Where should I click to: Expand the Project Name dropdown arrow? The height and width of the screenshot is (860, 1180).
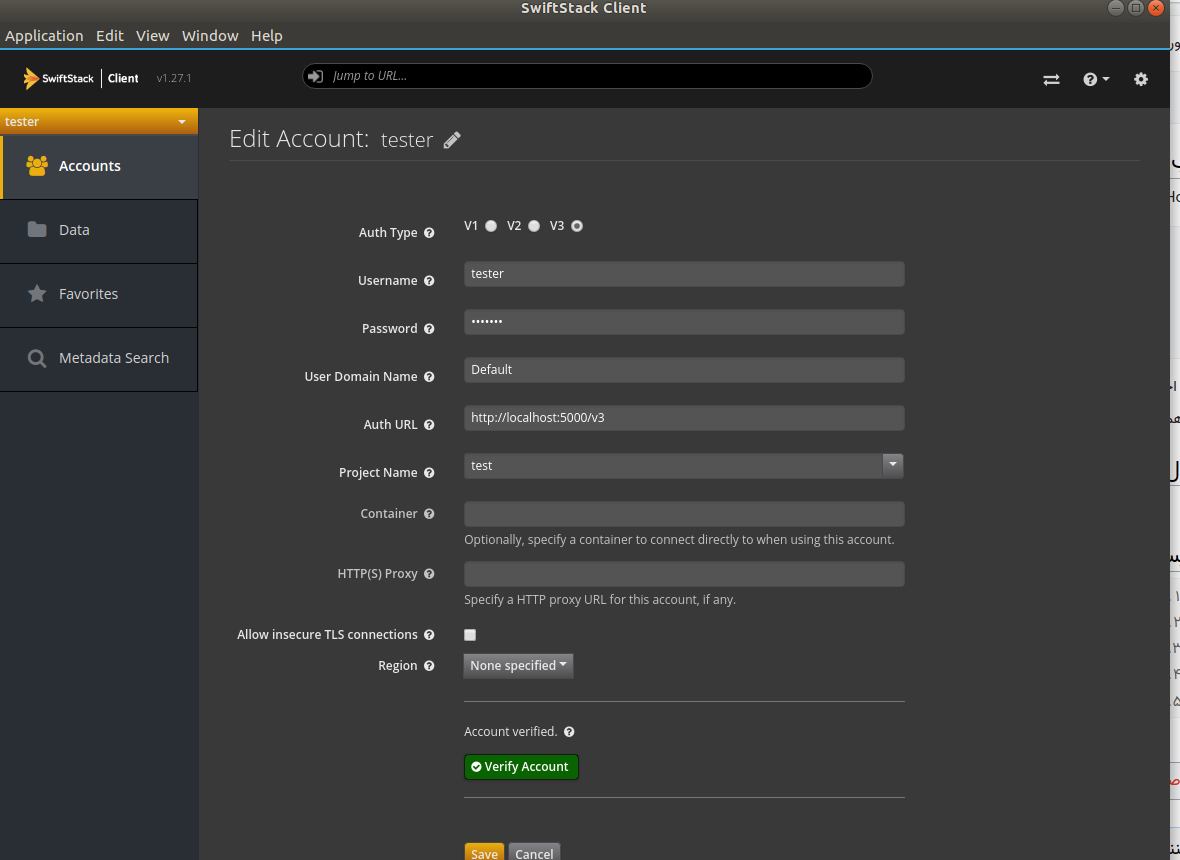tap(893, 465)
